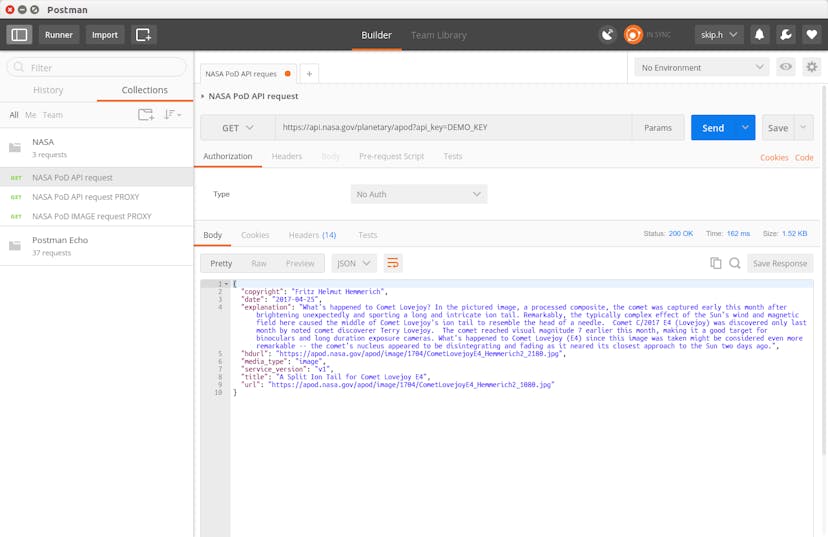Select NASA PoD API request PROXY
The width and height of the screenshot is (828, 537).
click(x=97, y=197)
